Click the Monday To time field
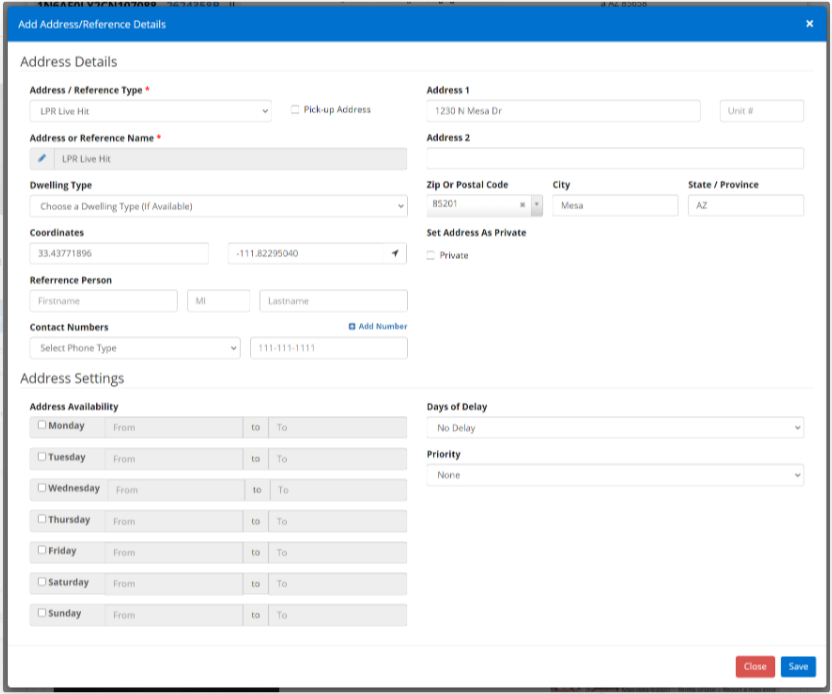Screen dimensions: 832x694 (337, 427)
